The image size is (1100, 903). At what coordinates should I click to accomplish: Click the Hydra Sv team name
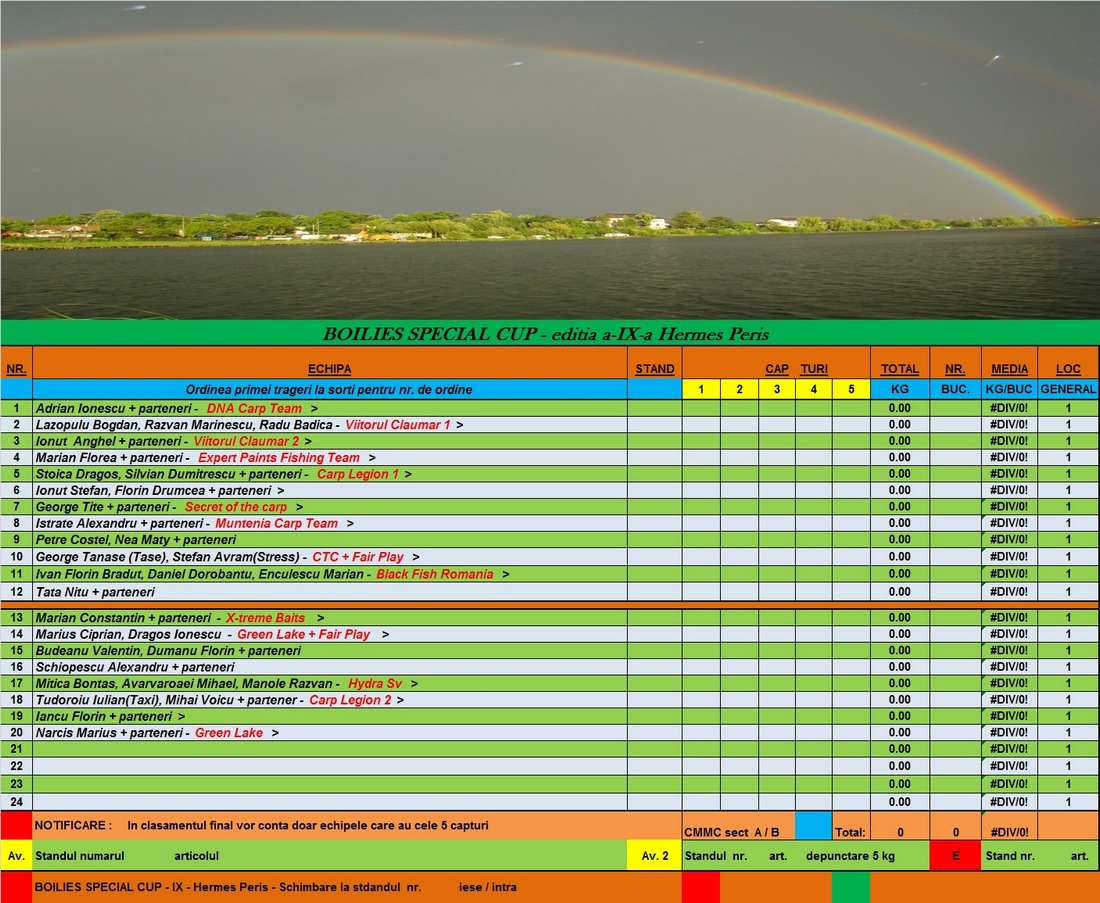[374, 683]
